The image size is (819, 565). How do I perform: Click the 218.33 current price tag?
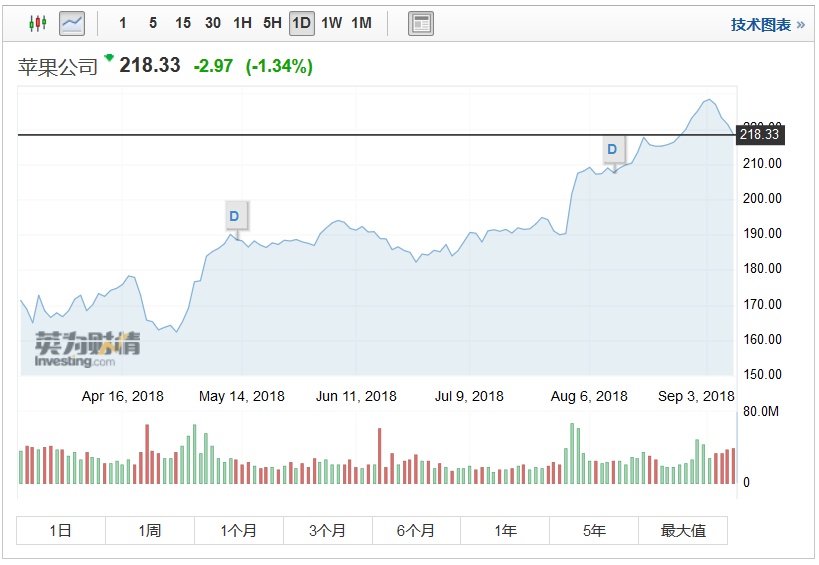[x=760, y=135]
